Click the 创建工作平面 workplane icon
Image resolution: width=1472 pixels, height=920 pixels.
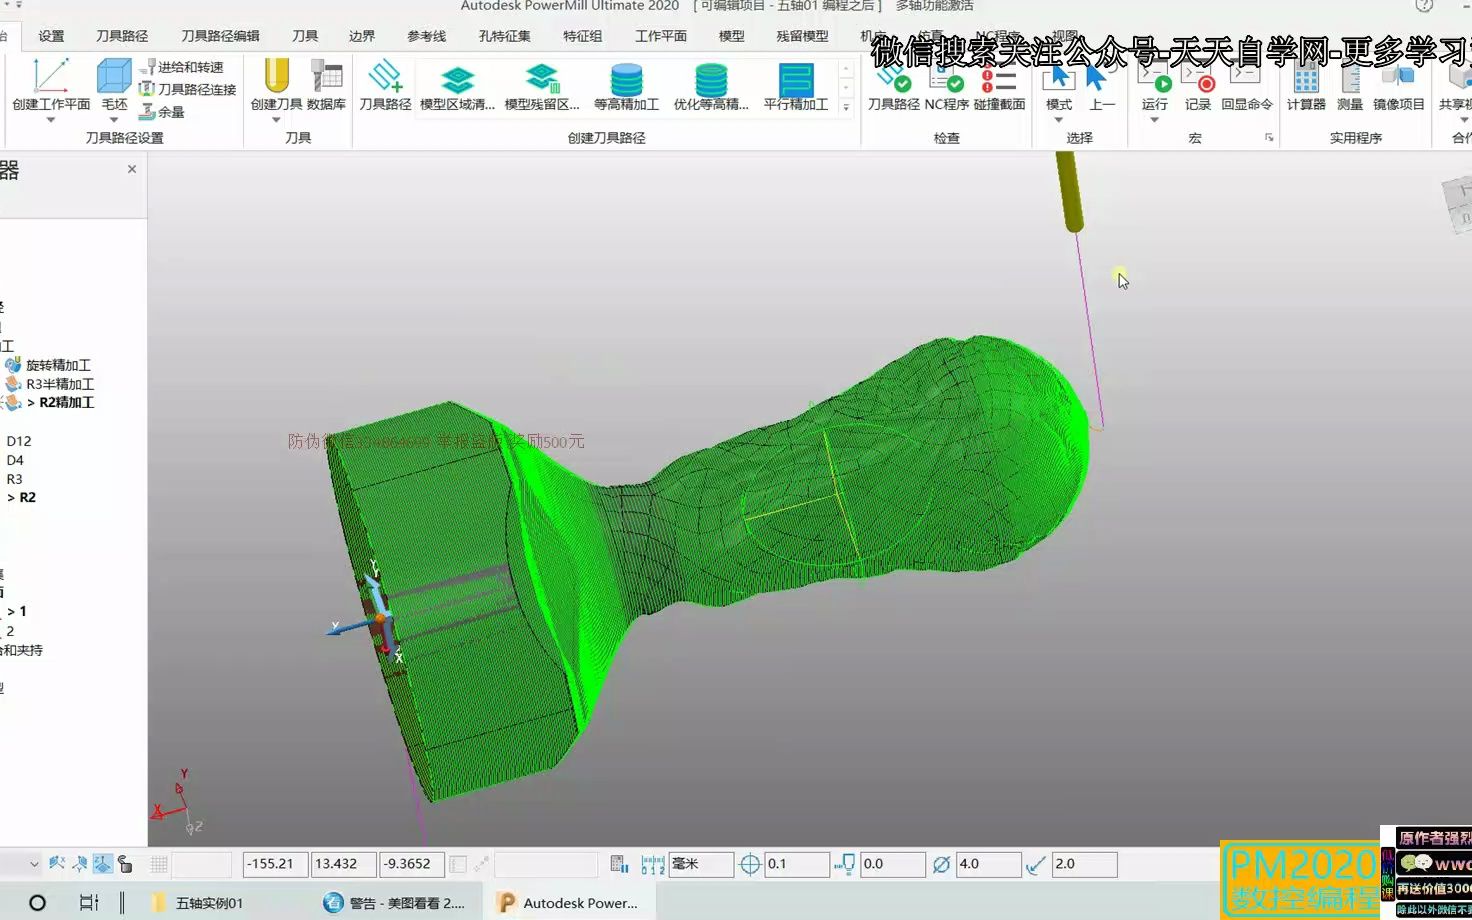pos(51,77)
